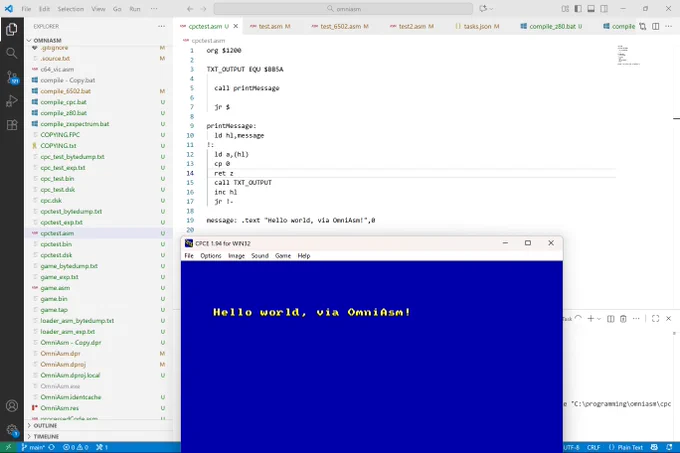Open Image menu in CPCE window
This screenshot has width=680, height=453.
point(236,256)
